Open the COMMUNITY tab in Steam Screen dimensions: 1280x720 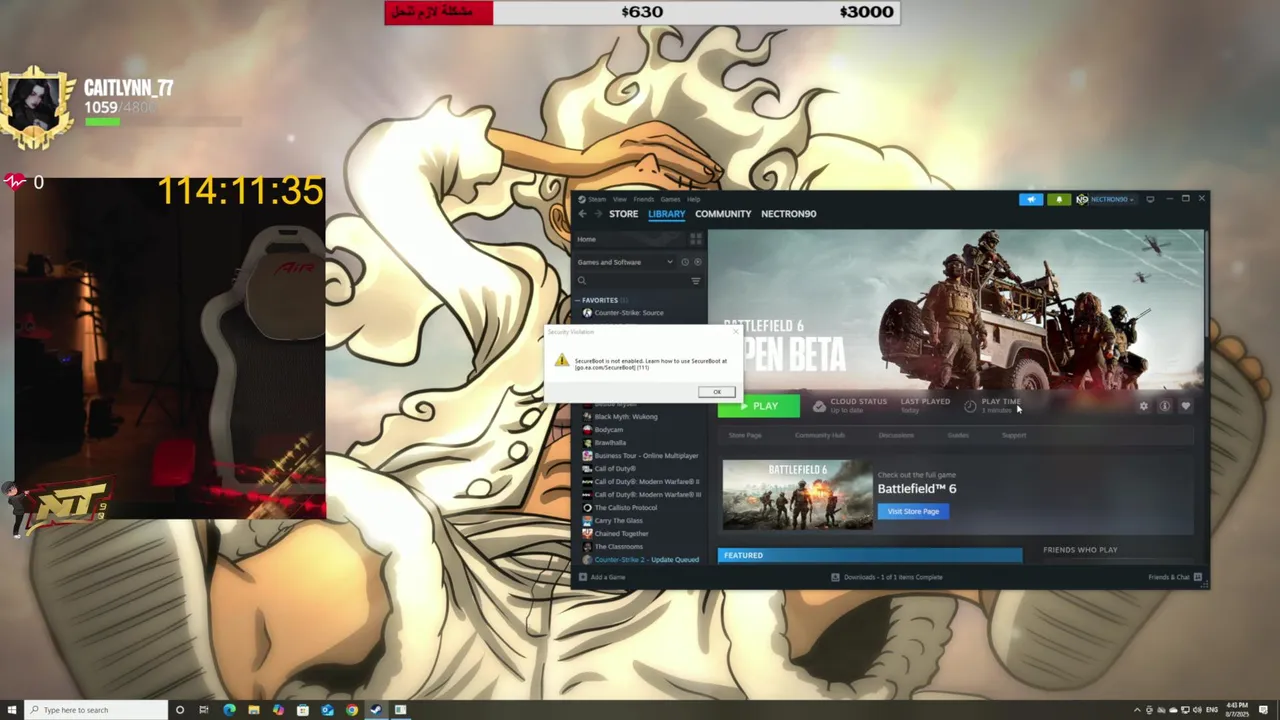[x=723, y=213]
